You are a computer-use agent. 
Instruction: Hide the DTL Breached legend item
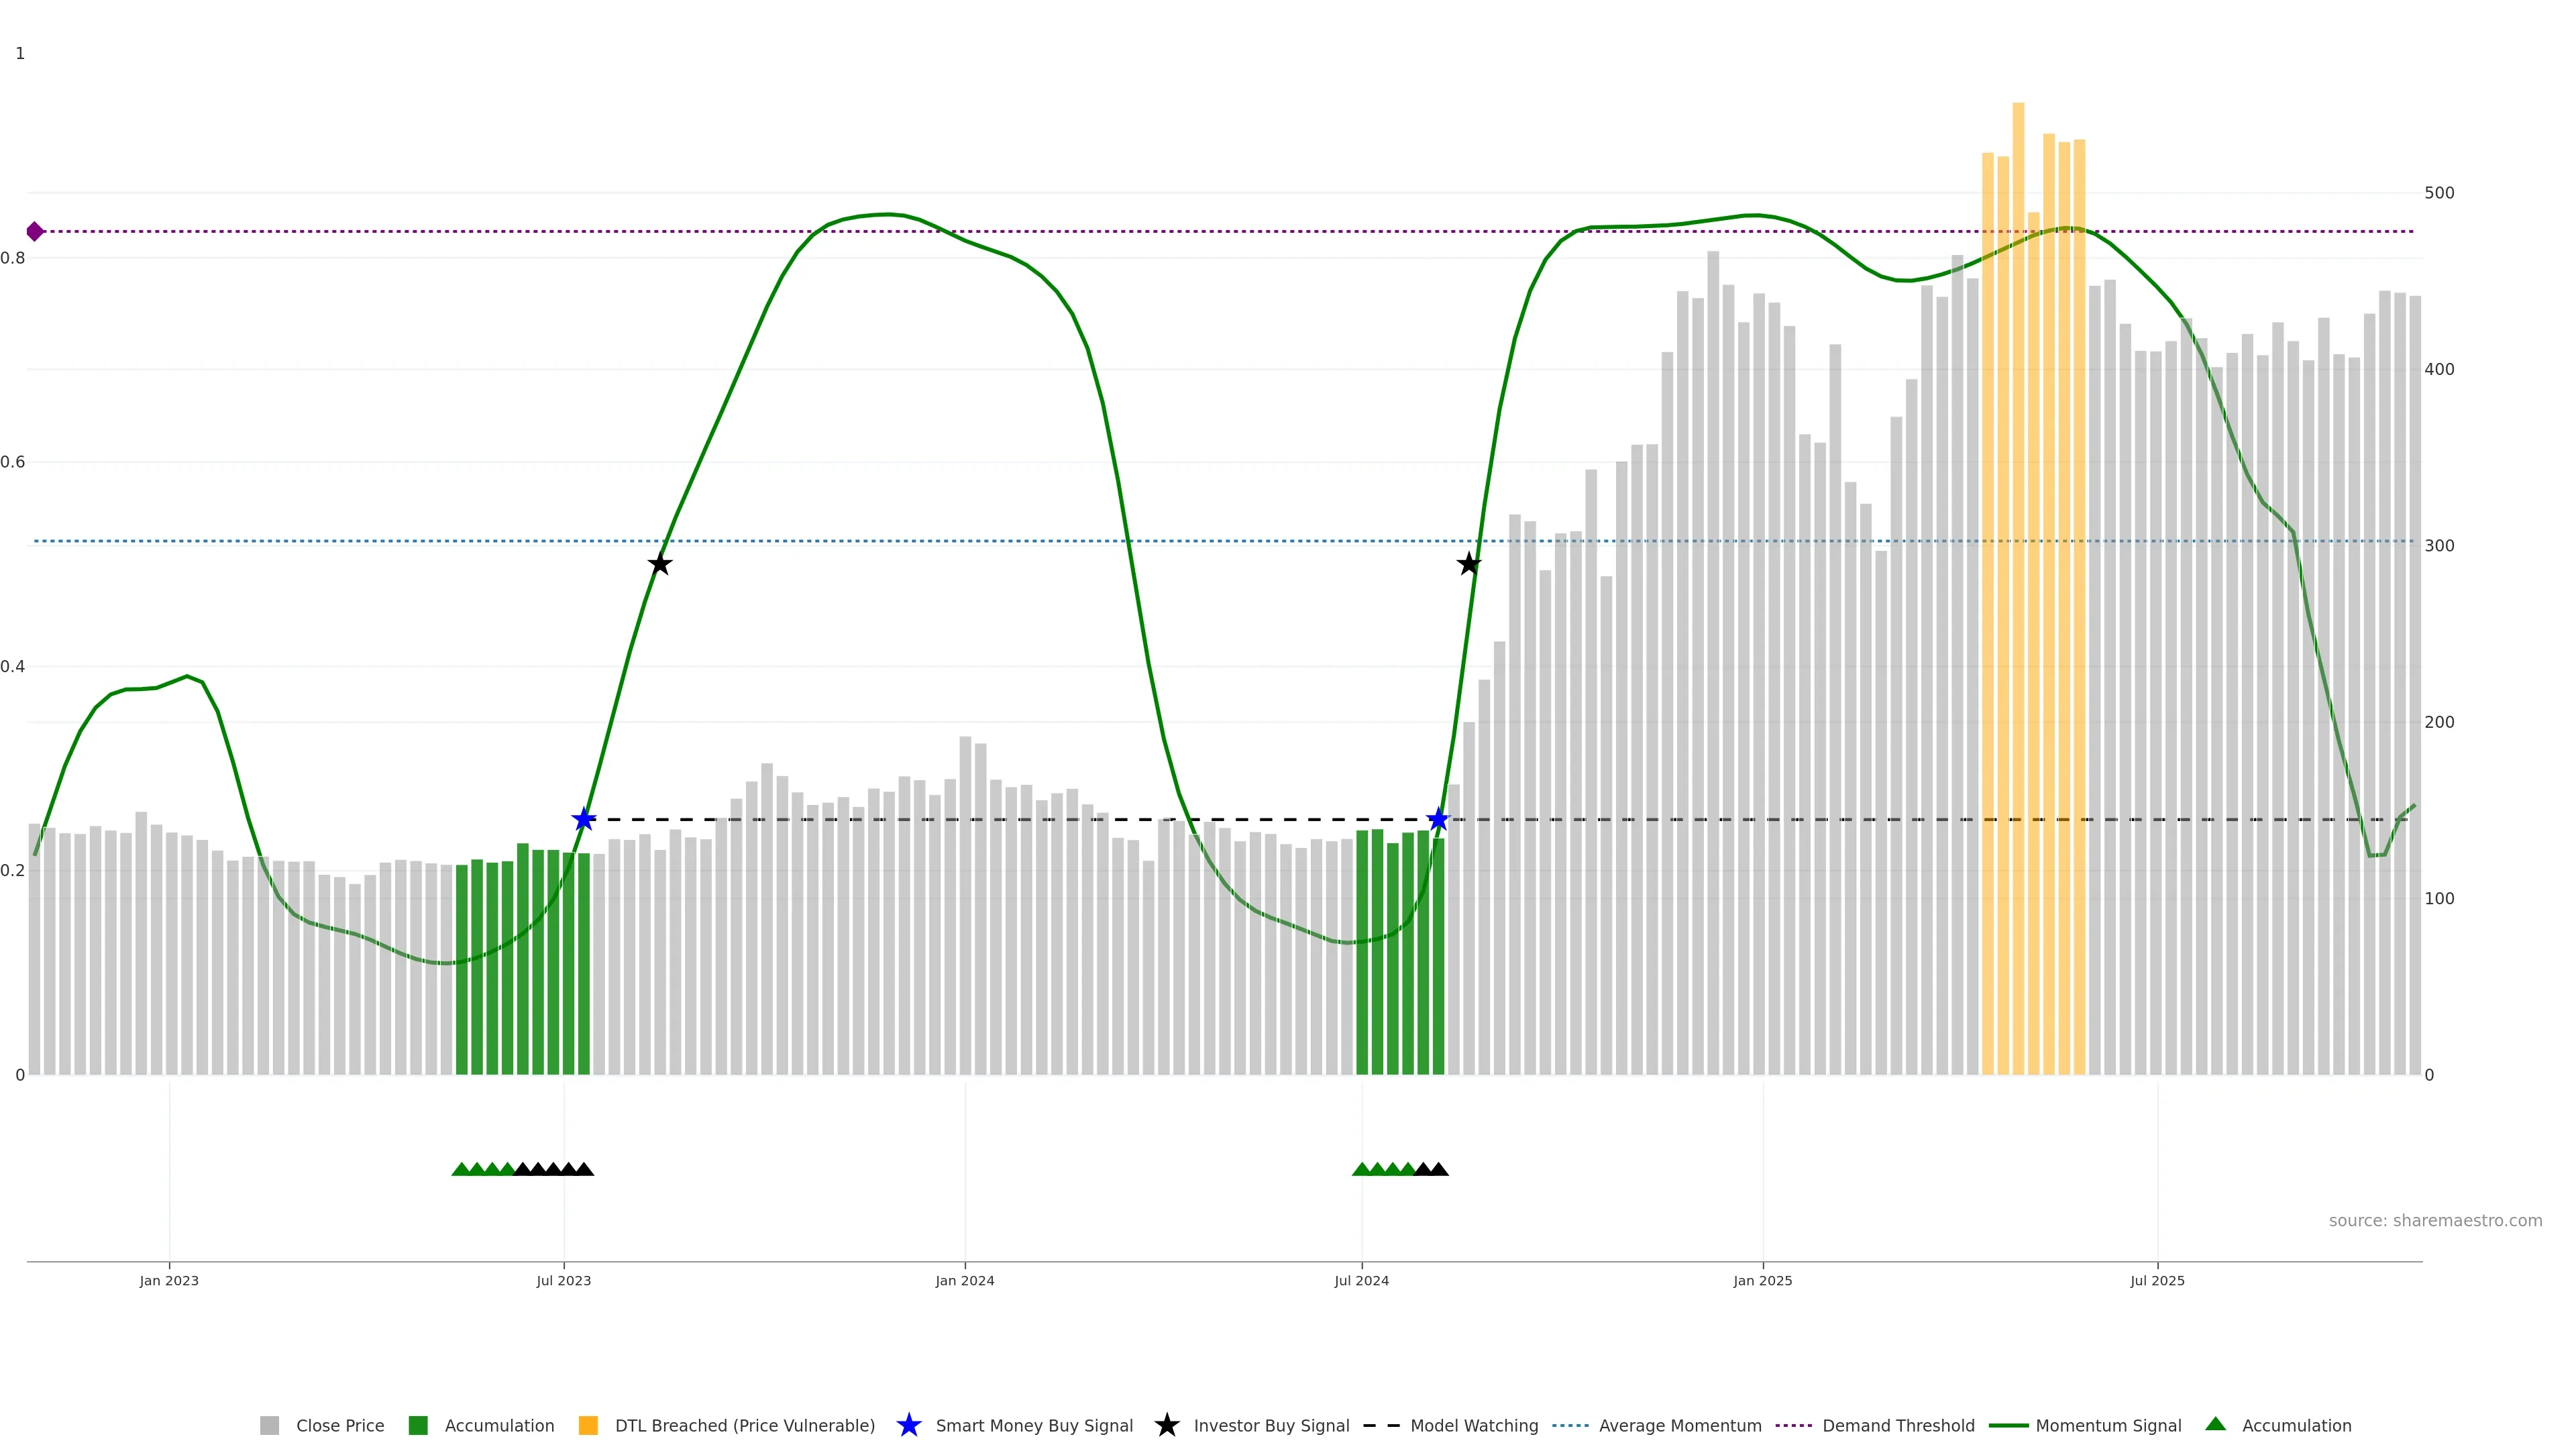[x=588, y=1426]
